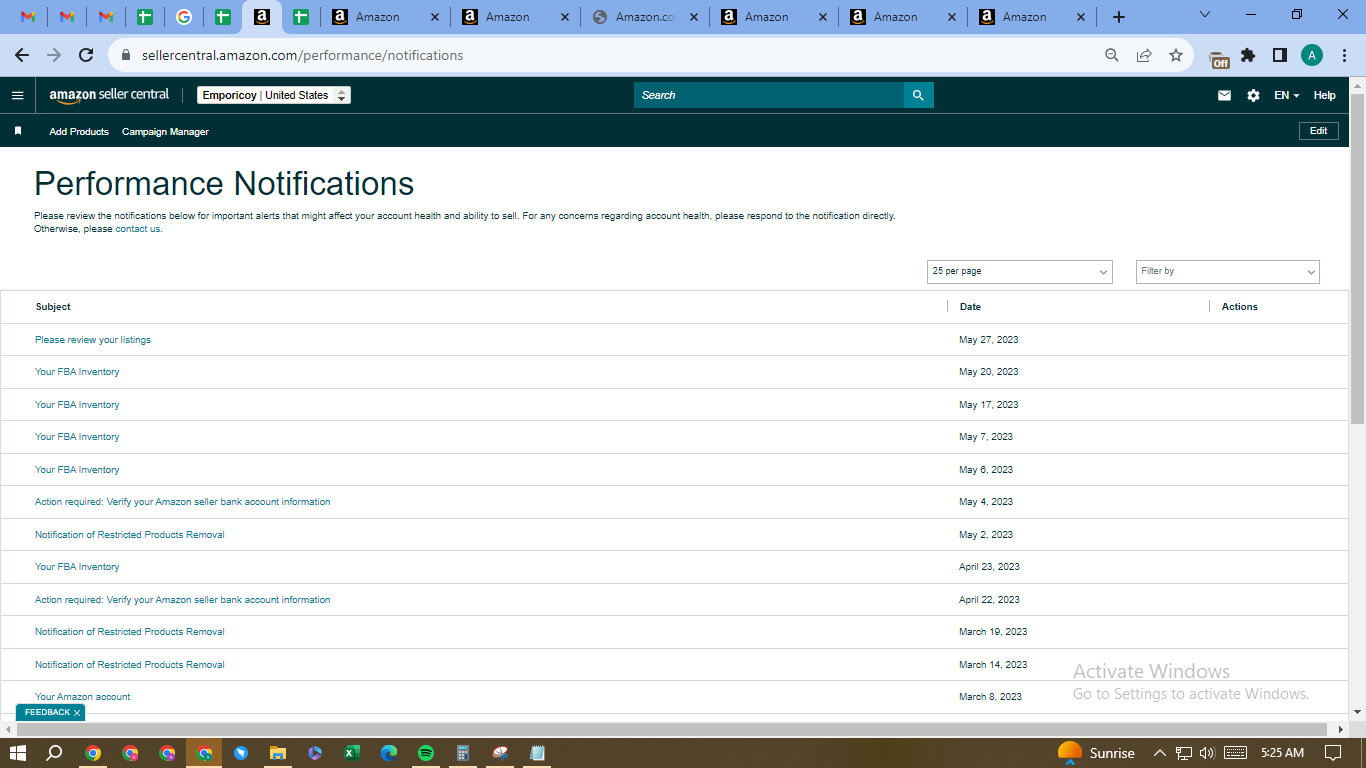1366x768 pixels.
Task: Open Notepad from the taskbar
Action: (537, 753)
